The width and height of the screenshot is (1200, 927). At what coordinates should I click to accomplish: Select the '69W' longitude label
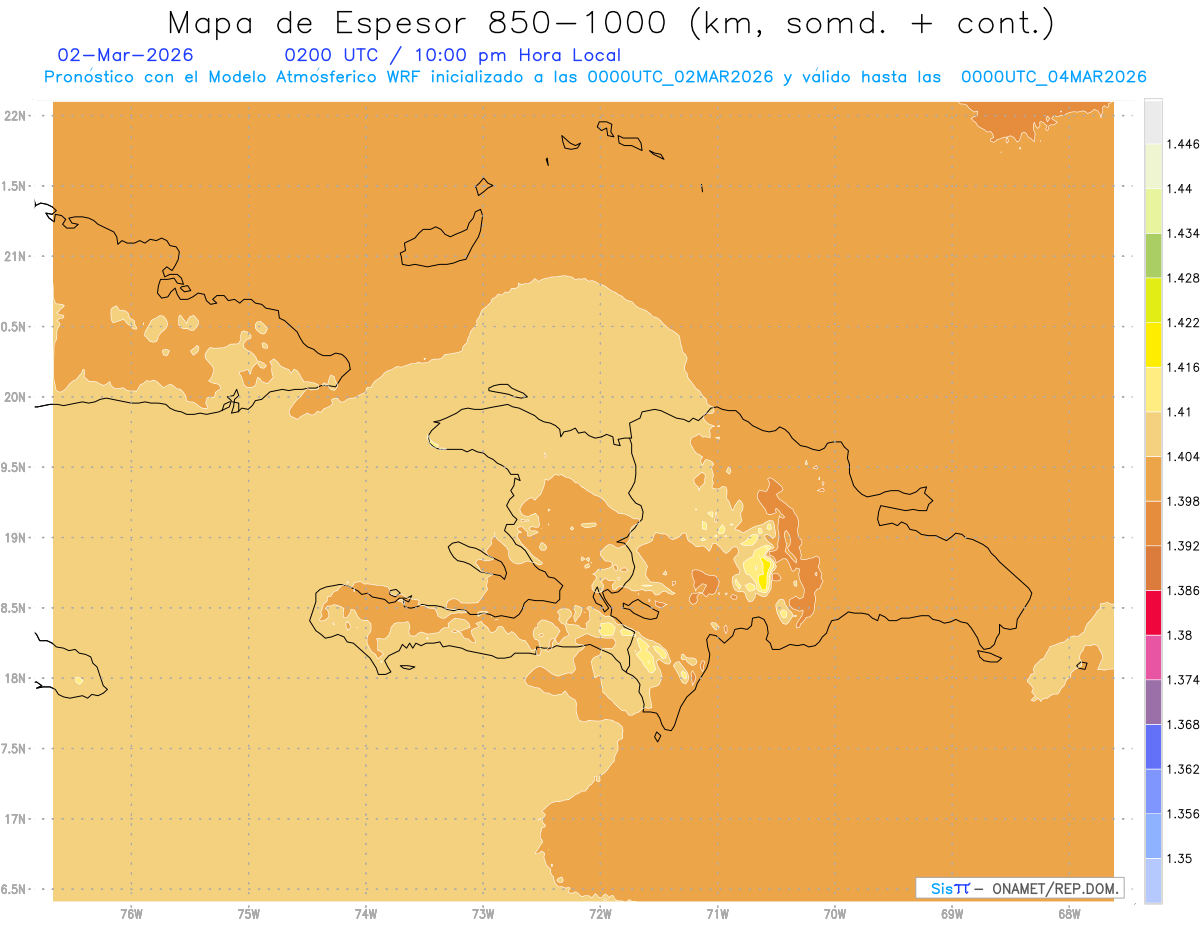(952, 914)
